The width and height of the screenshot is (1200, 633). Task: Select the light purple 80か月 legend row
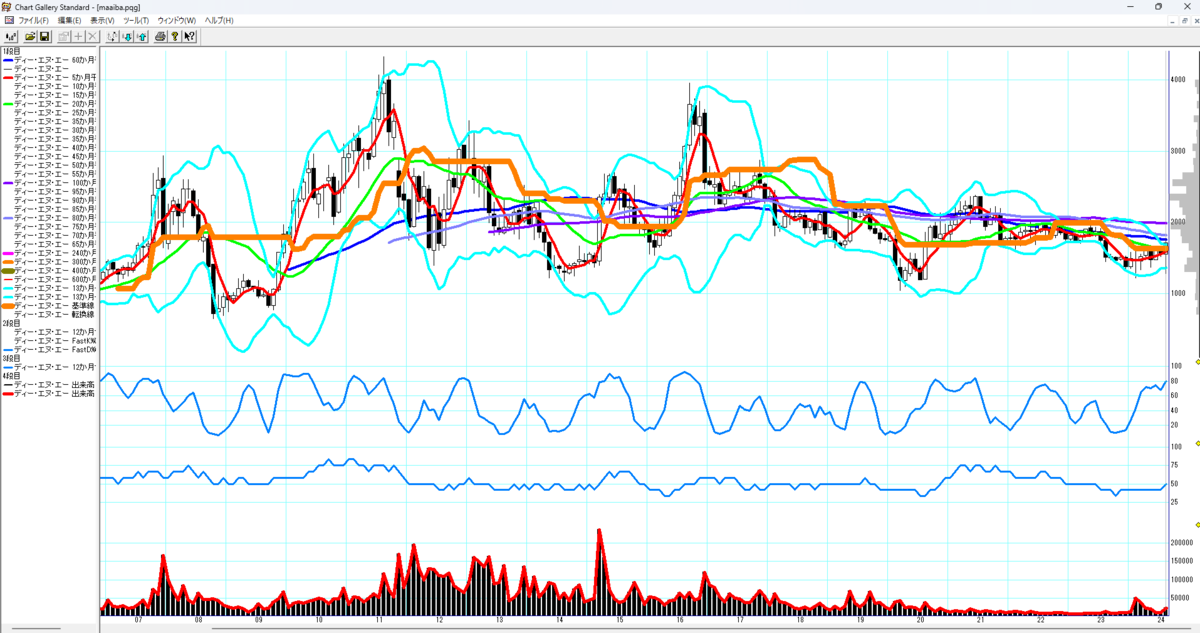(x=50, y=218)
